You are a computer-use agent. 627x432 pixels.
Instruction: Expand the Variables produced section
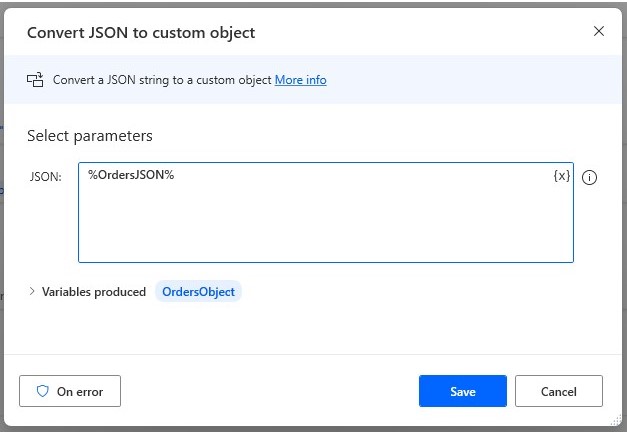32,292
